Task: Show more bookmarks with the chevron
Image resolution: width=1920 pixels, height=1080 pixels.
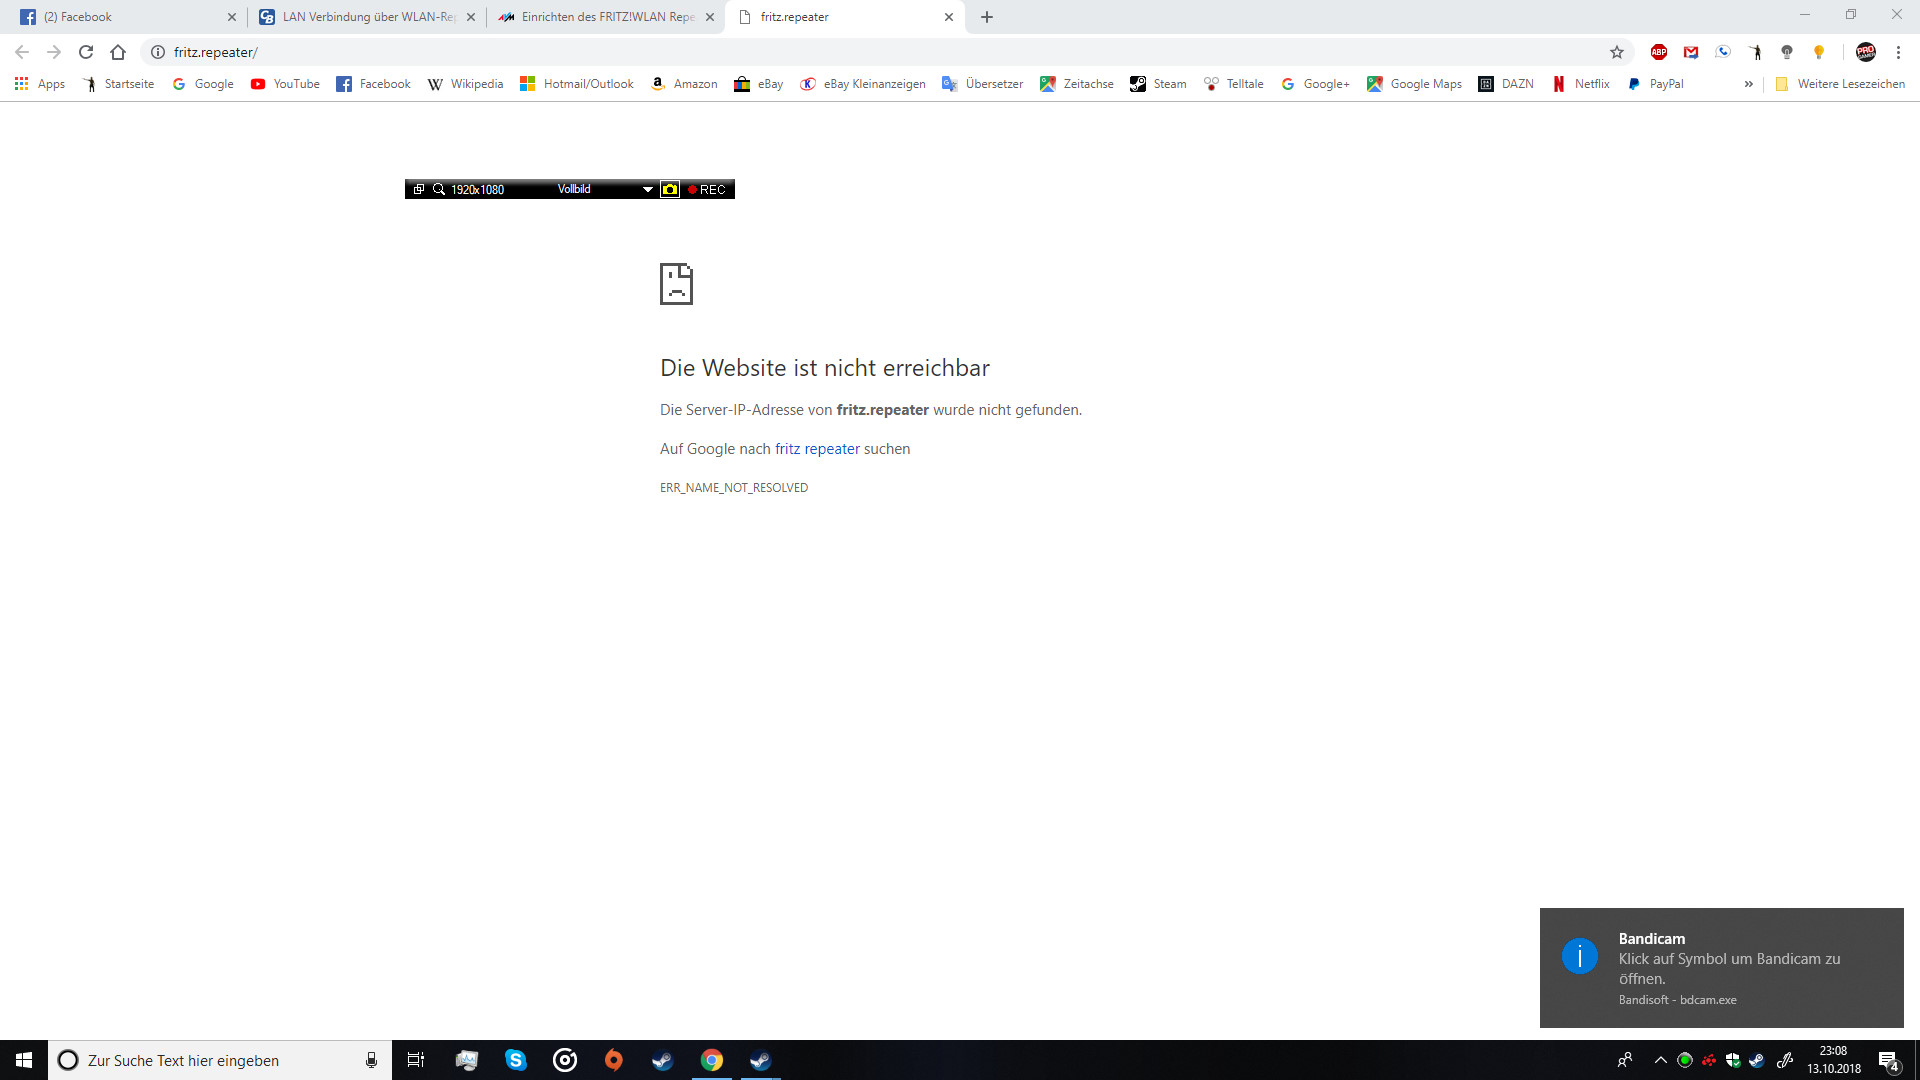Action: pos(1748,84)
